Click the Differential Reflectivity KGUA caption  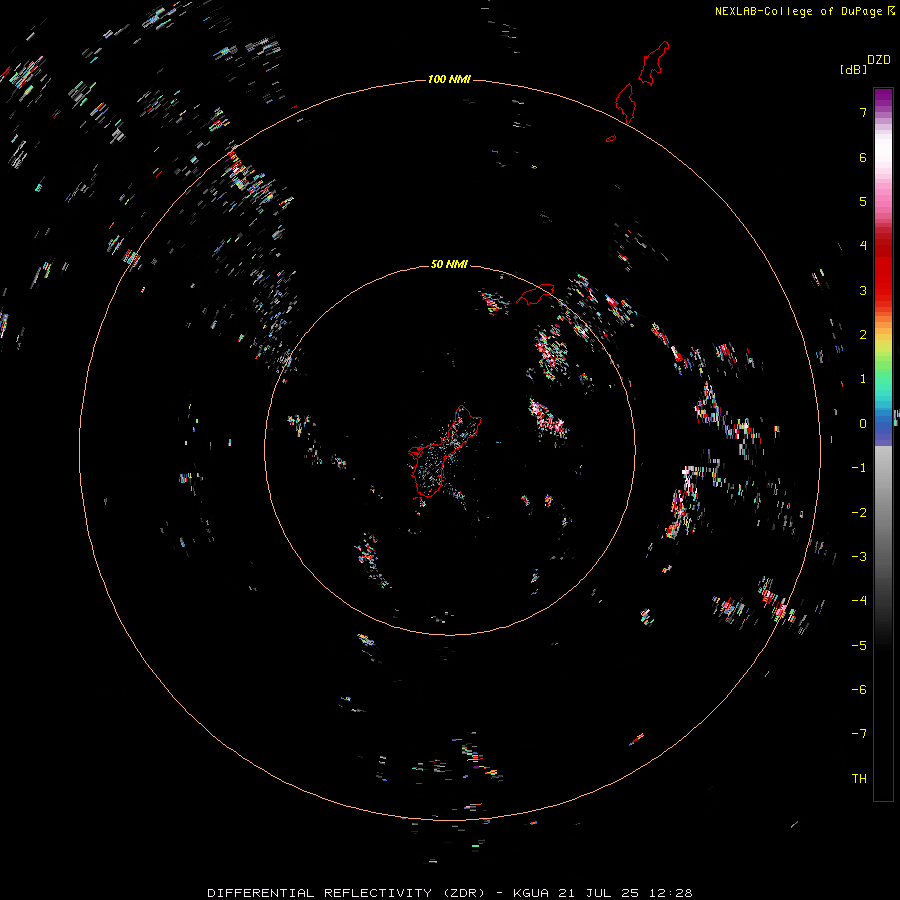point(449,893)
